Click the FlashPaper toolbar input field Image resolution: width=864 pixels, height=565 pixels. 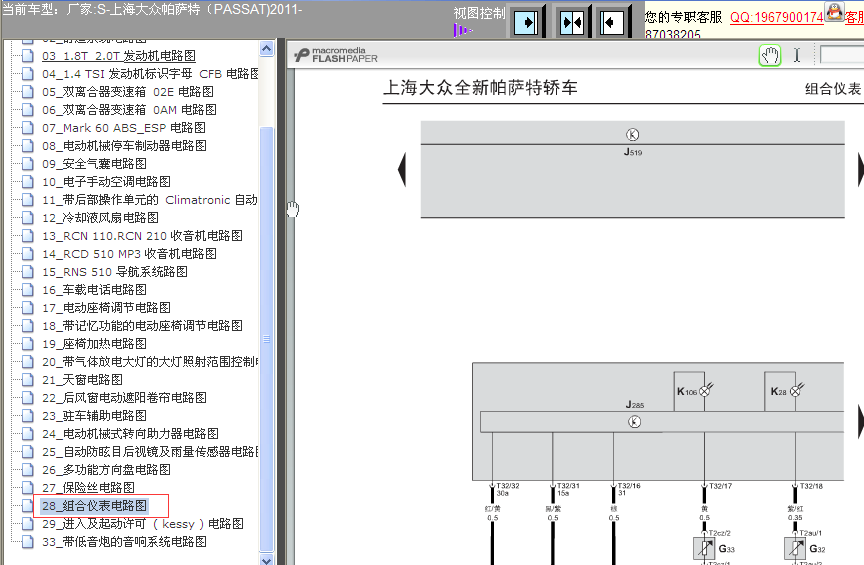pos(842,55)
